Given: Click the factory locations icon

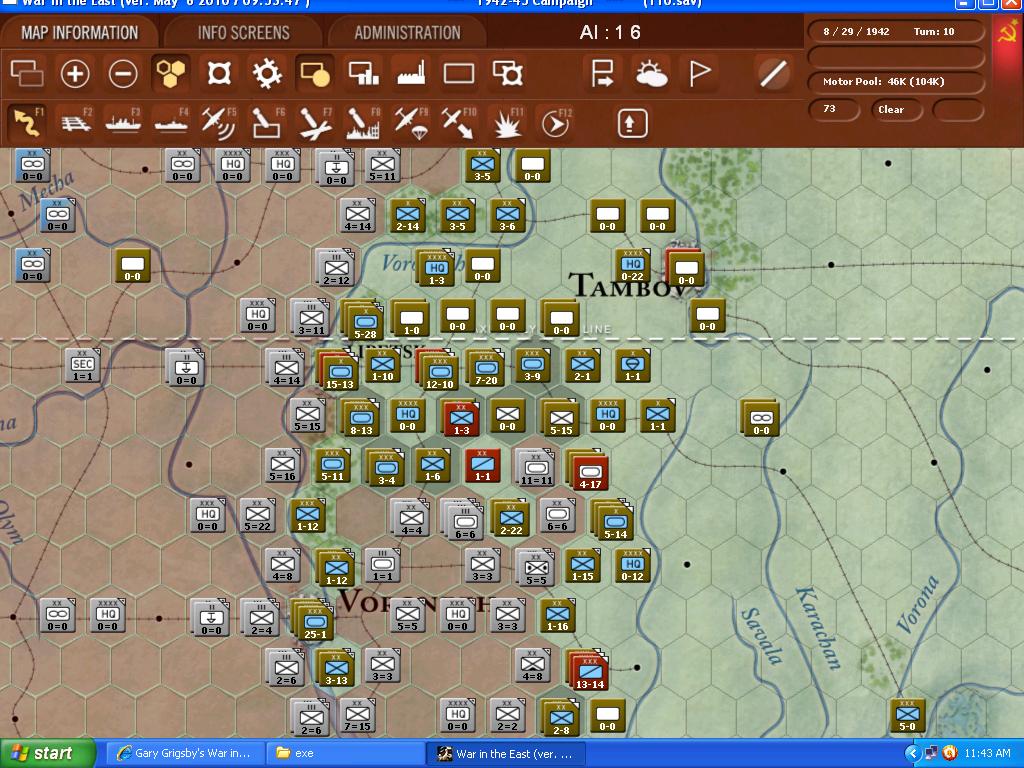Looking at the screenshot, I should click(x=411, y=75).
